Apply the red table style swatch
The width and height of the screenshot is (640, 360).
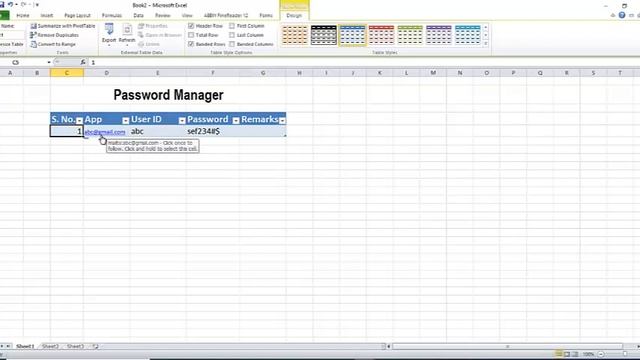[382, 35]
